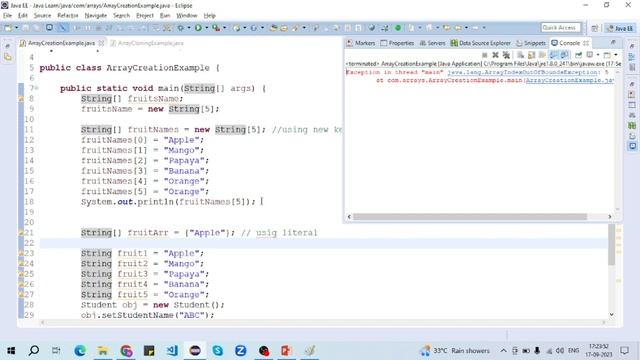The image size is (640, 360).
Task: Click the Remove Launch X icon in Console
Action: (495, 55)
